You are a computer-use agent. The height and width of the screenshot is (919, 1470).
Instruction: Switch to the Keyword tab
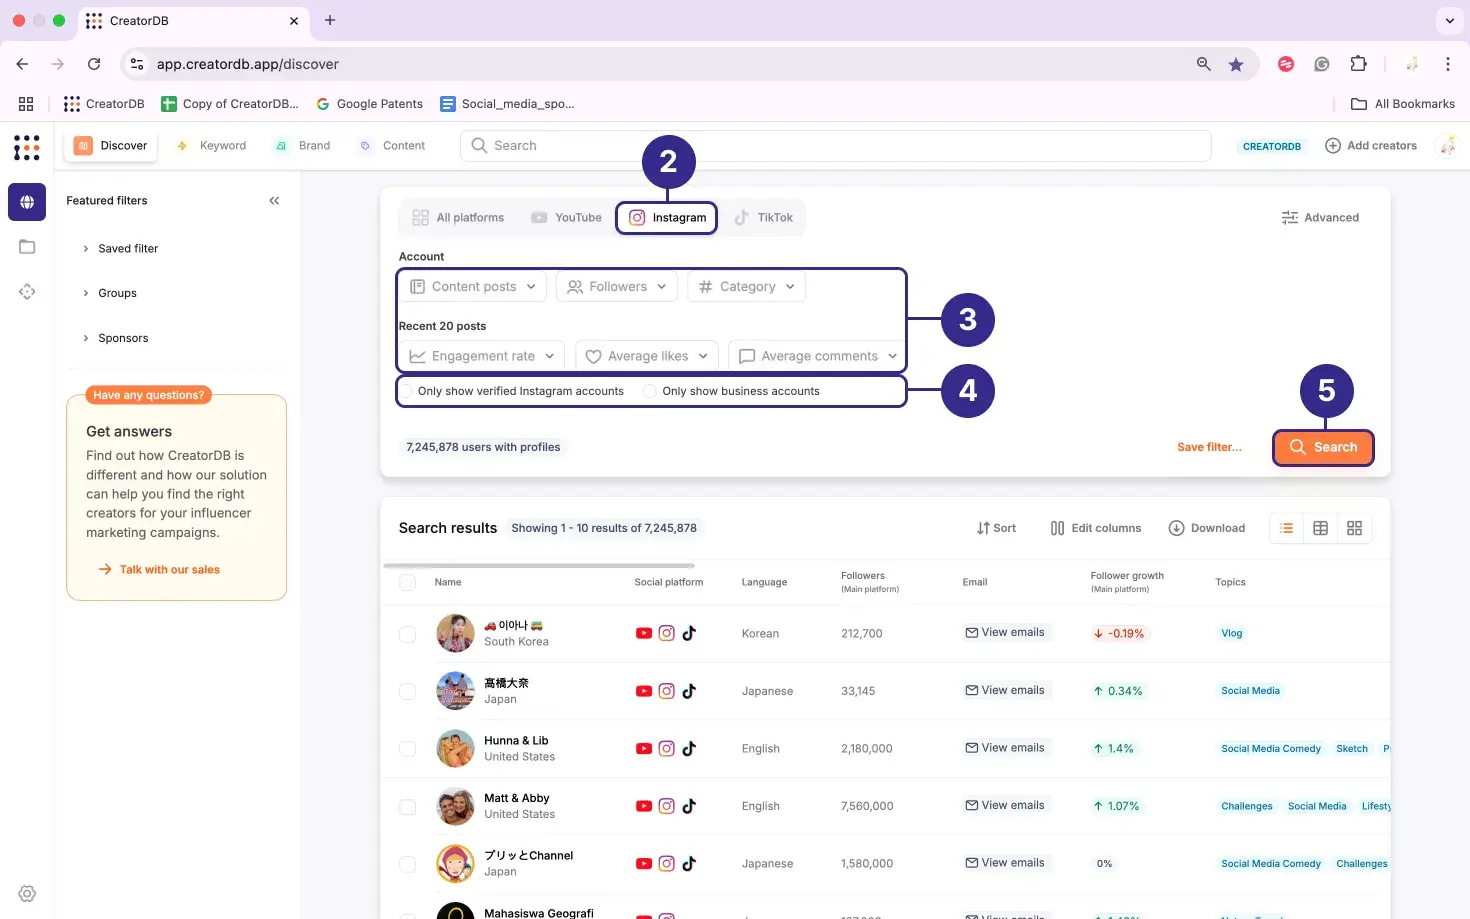point(211,146)
